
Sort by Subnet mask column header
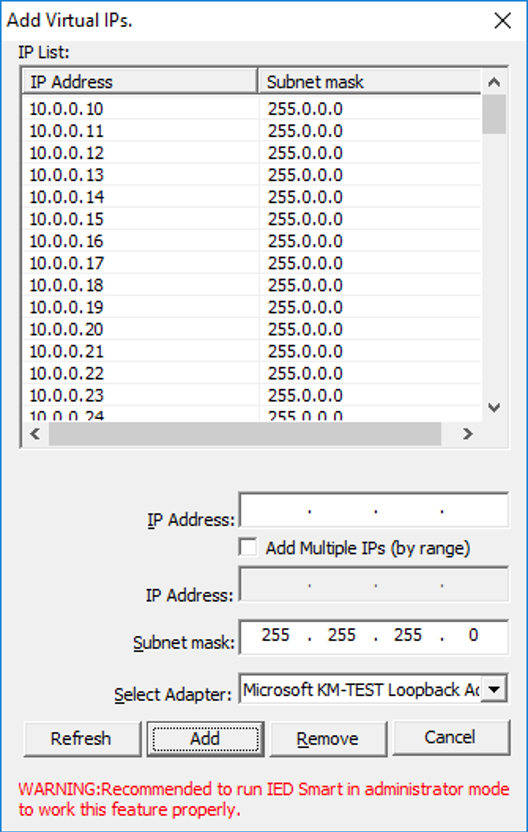pos(370,82)
